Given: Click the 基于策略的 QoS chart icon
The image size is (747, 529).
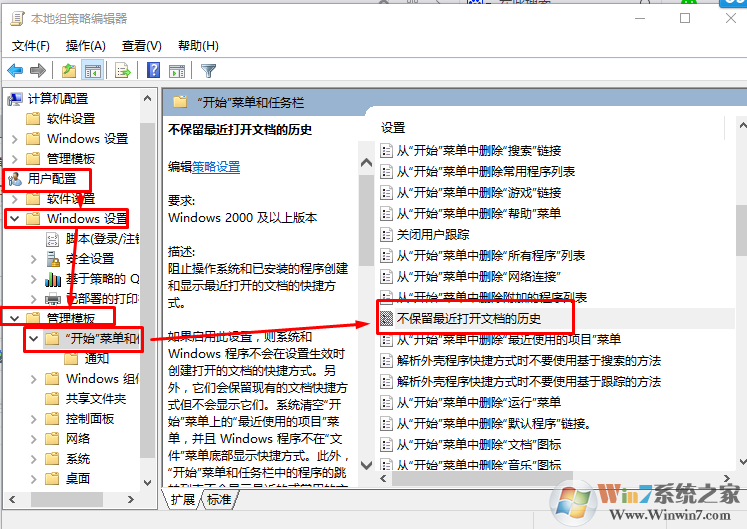Looking at the screenshot, I should pos(53,279).
